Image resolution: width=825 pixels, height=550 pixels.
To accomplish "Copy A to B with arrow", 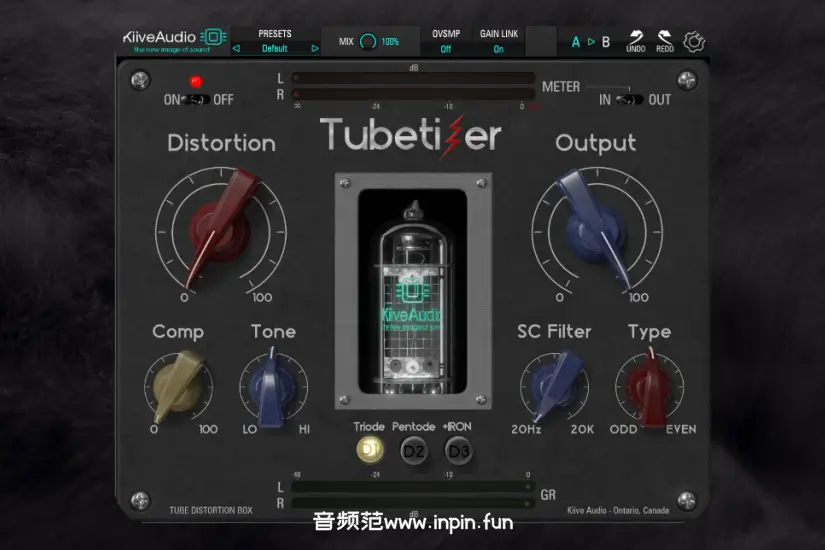I will point(591,42).
